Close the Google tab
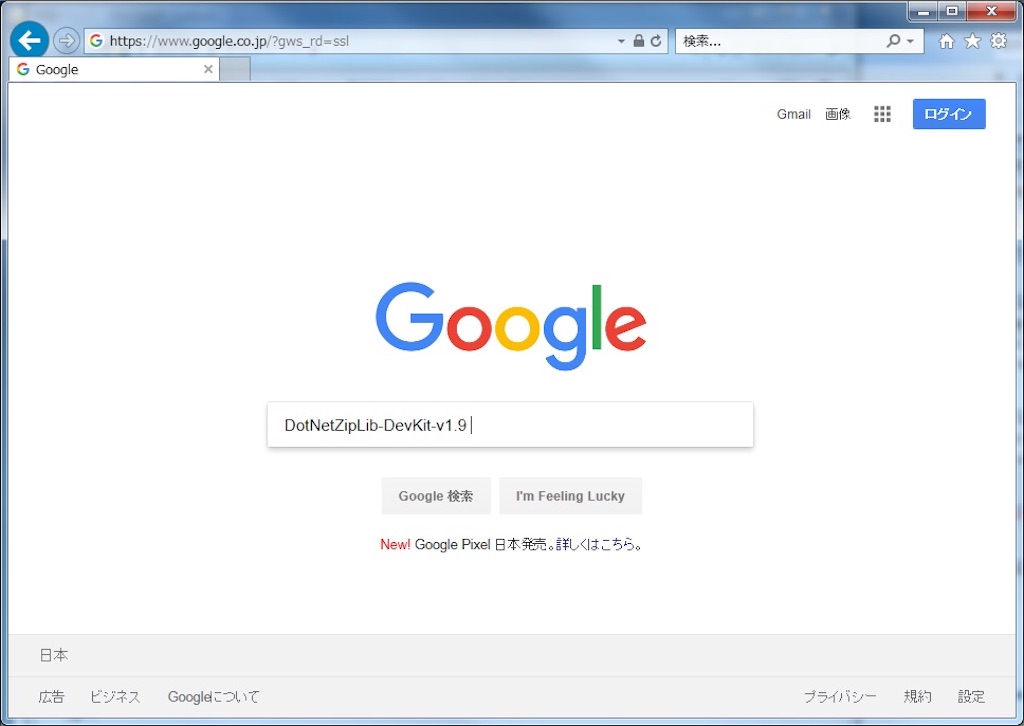 tap(208, 69)
